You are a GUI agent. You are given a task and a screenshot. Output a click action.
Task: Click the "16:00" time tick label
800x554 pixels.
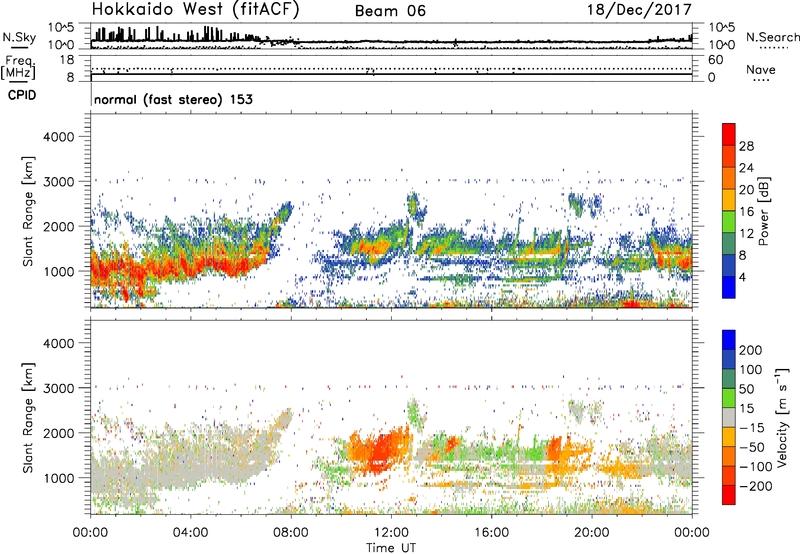[x=491, y=533]
